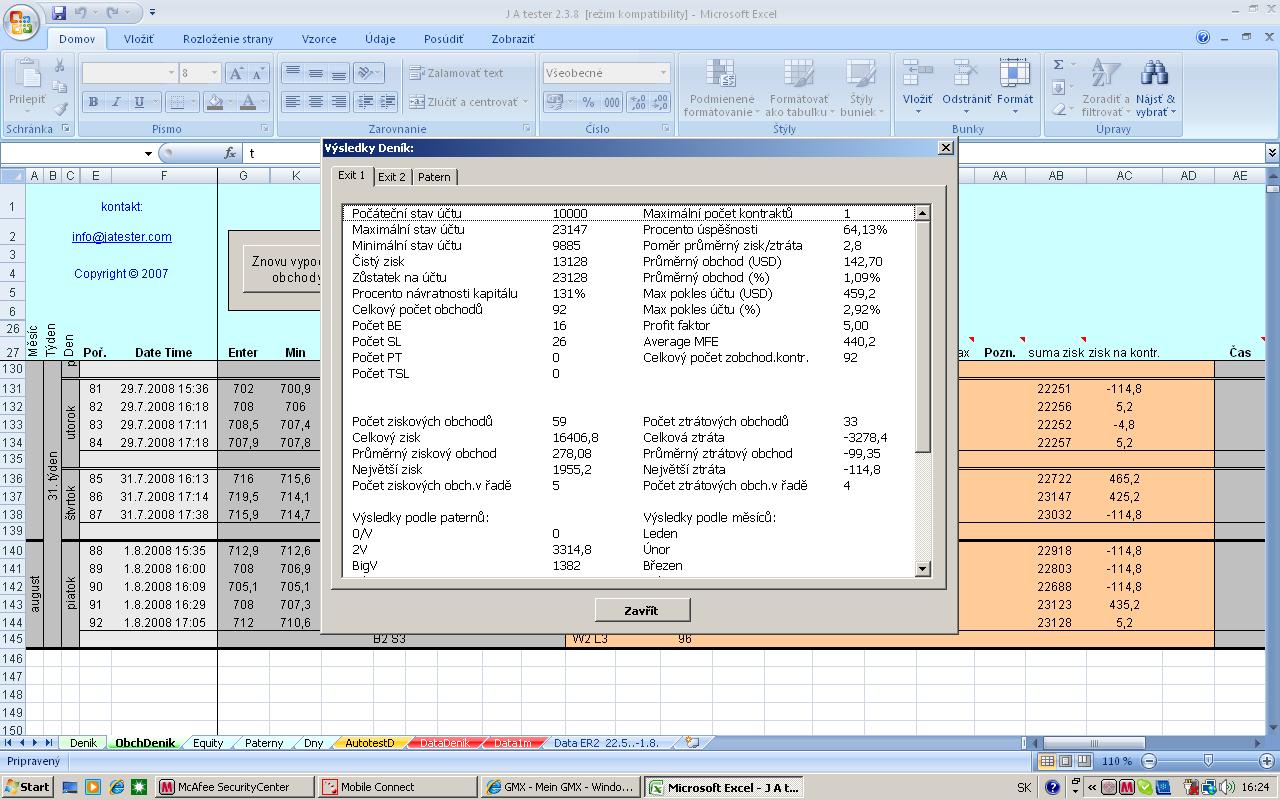1280x800 pixels.
Task: Toggle Italic formatting button
Action: 116,102
